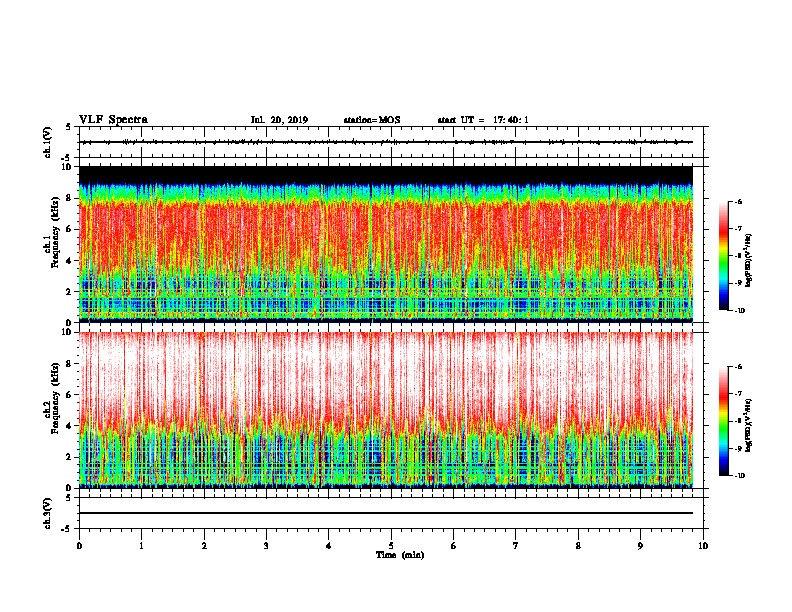The image size is (792, 612).
Task: Click time axis tick label "3"
Action: [x=266, y=546]
